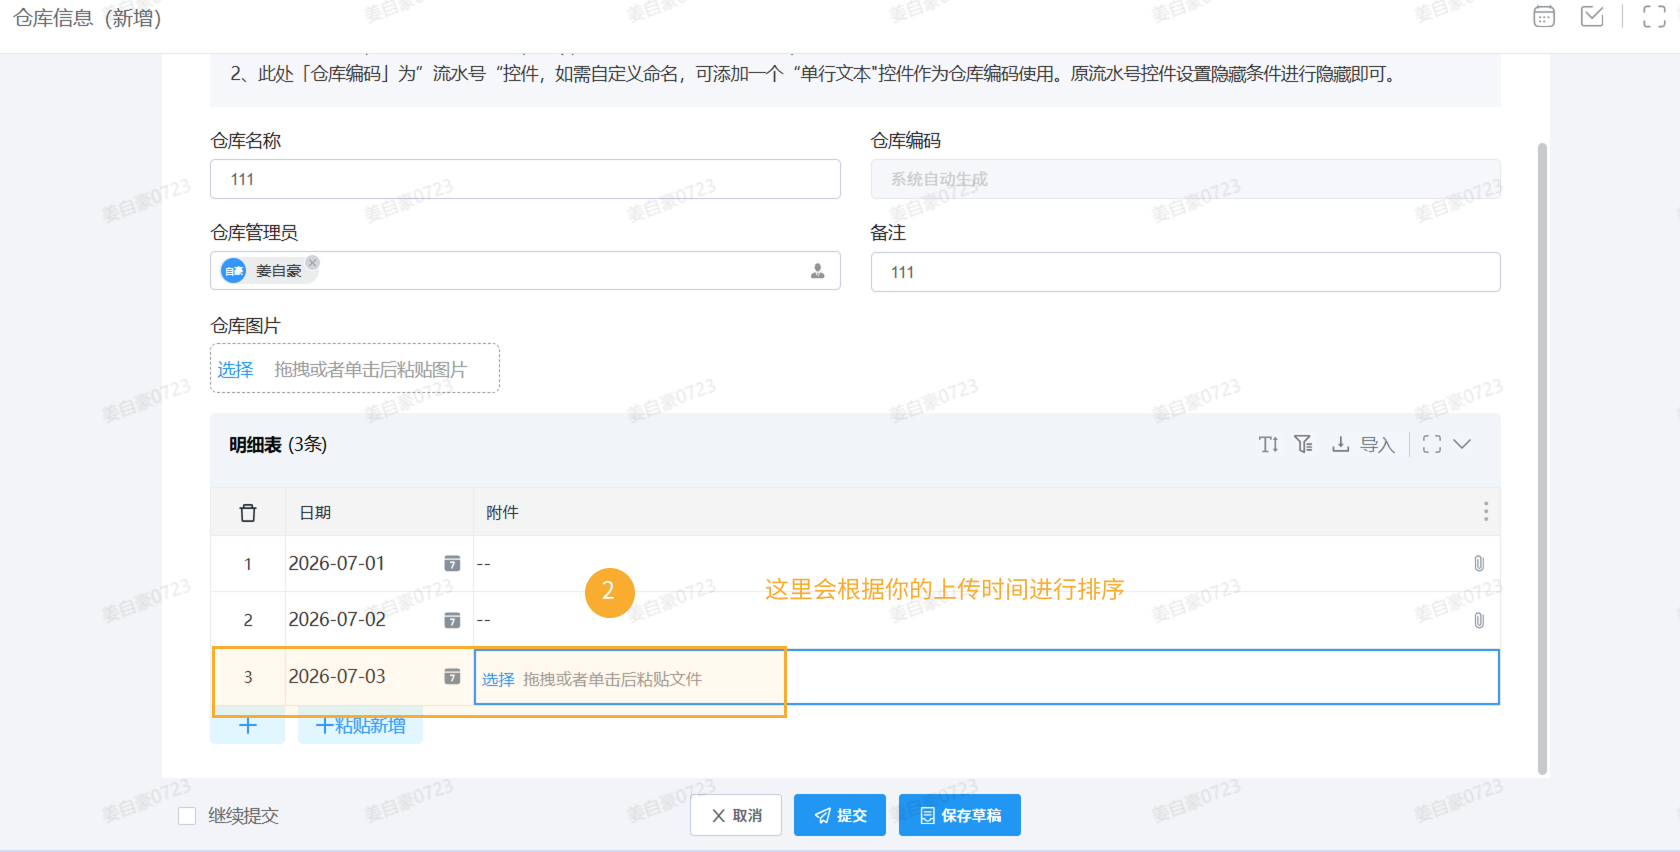Screen dimensions: 1680x852
Task: Click 选择 link in the row 3 attachment cell
Action: (x=498, y=679)
